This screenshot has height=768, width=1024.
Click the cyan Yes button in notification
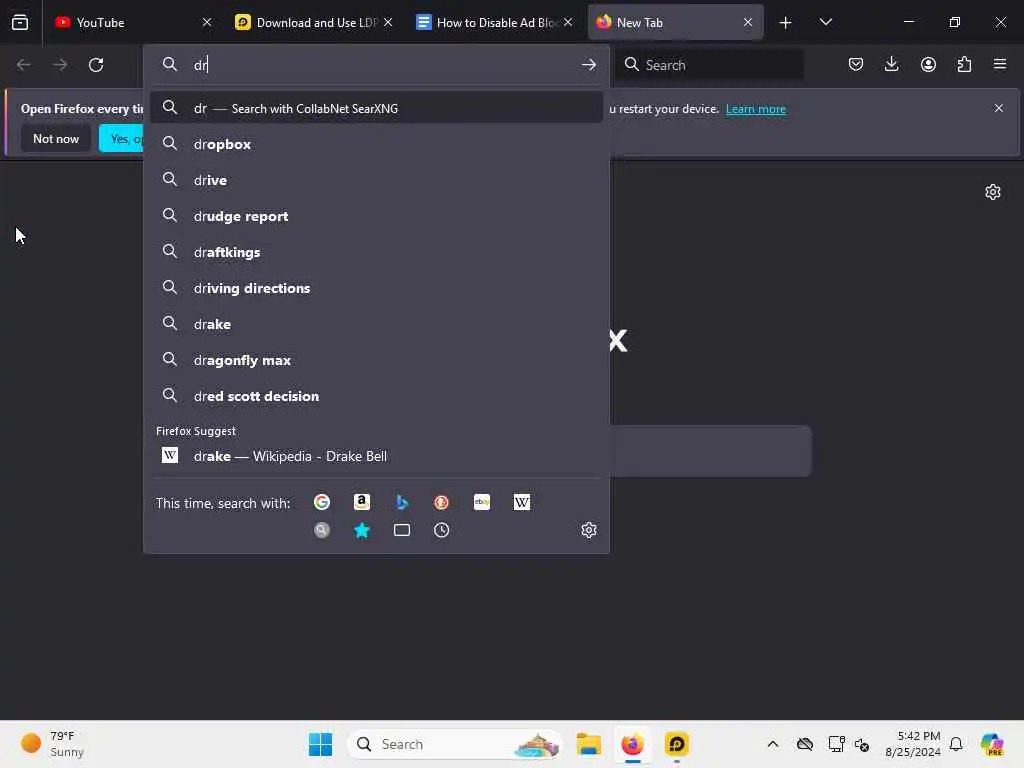pos(121,138)
